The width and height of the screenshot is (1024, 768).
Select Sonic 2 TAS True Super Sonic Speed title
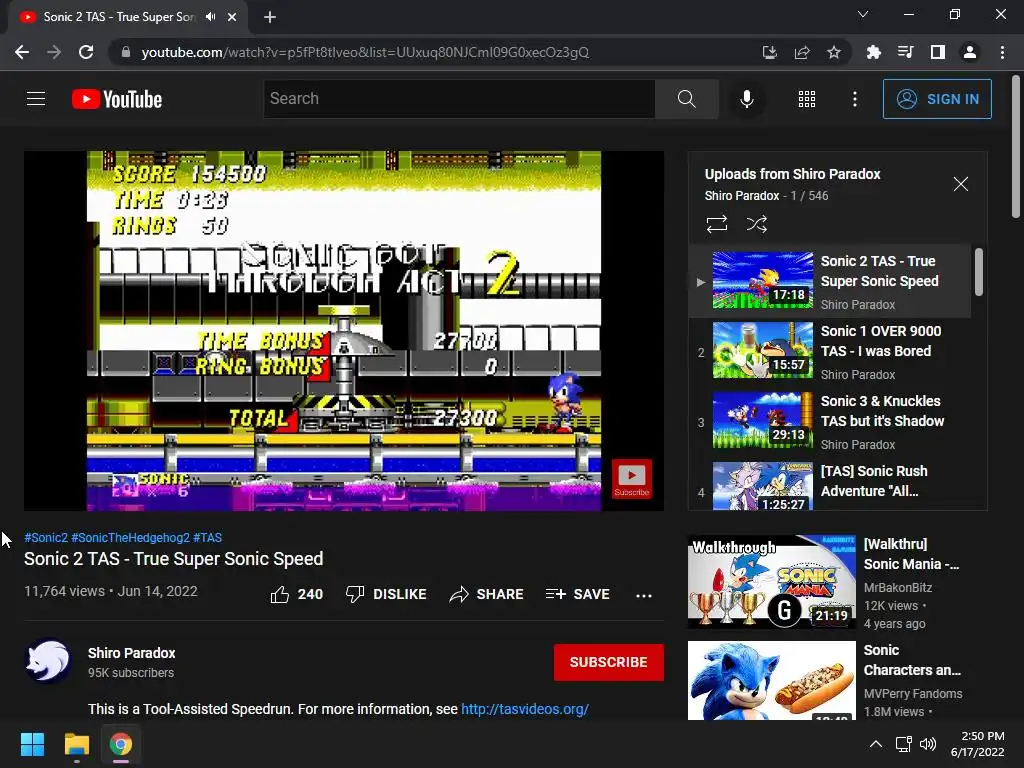879,271
